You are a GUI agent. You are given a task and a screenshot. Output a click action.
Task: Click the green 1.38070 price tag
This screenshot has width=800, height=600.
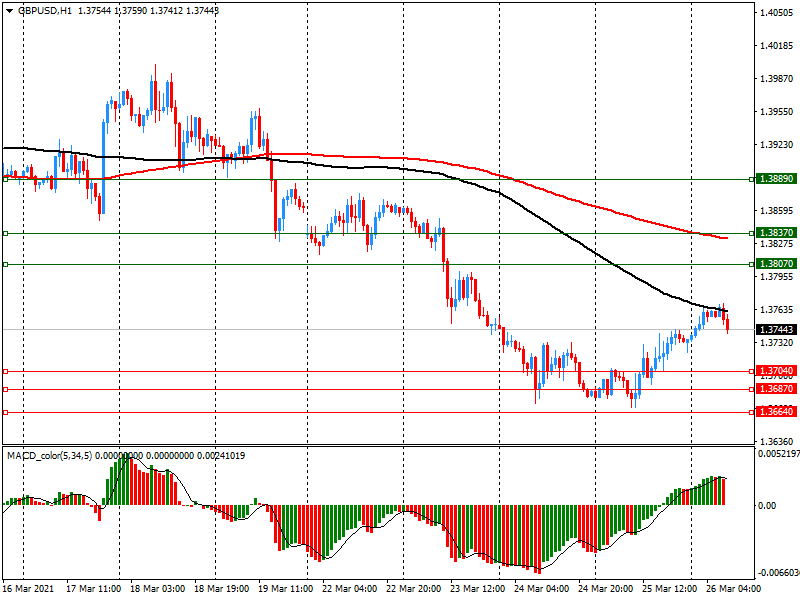click(776, 264)
